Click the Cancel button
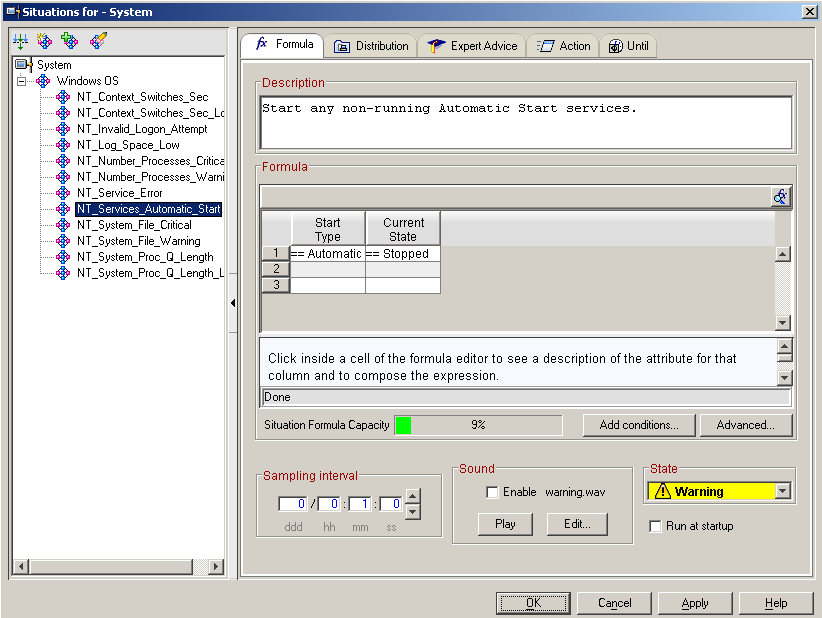Screen dimensions: 822x618 pos(614,603)
